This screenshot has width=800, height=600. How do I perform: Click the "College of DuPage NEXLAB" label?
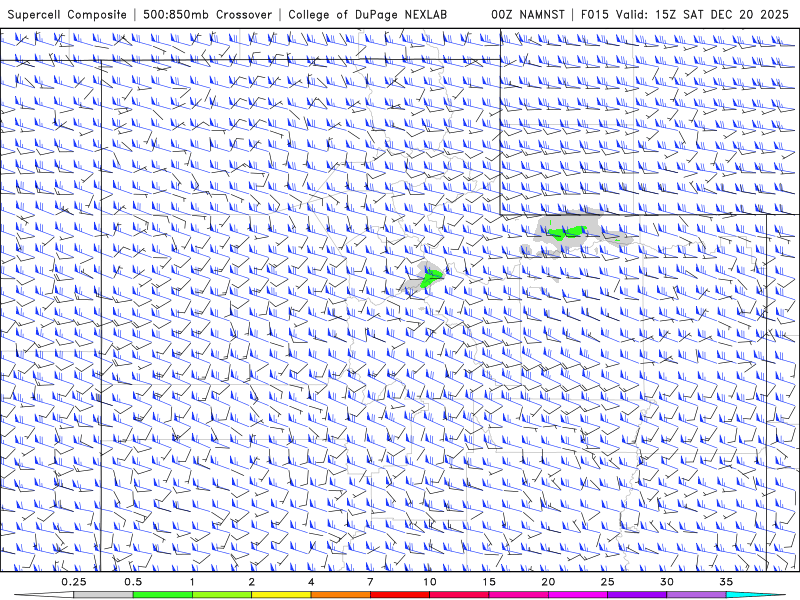pos(367,14)
